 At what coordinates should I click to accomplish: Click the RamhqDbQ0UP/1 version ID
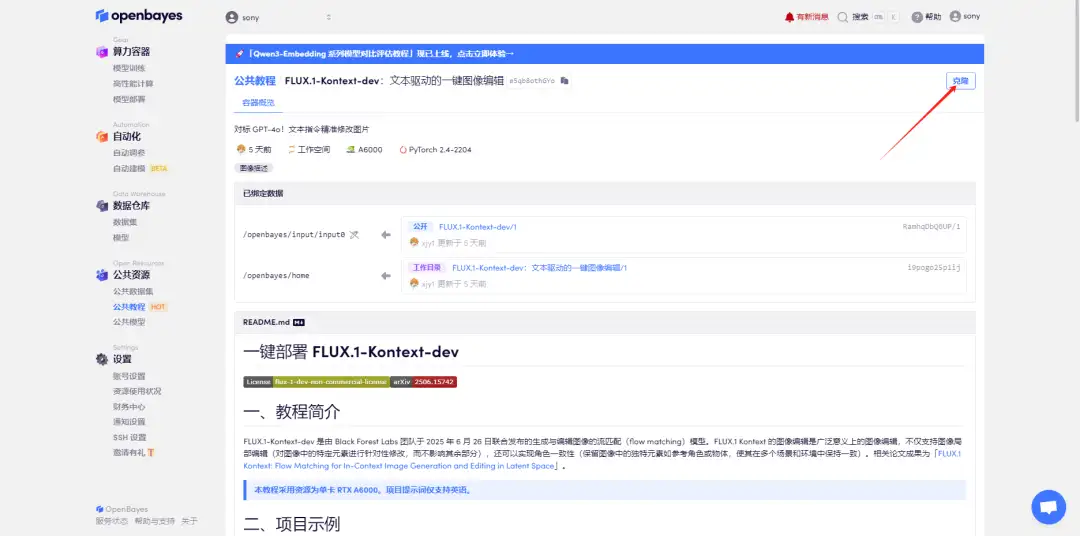tap(931, 227)
